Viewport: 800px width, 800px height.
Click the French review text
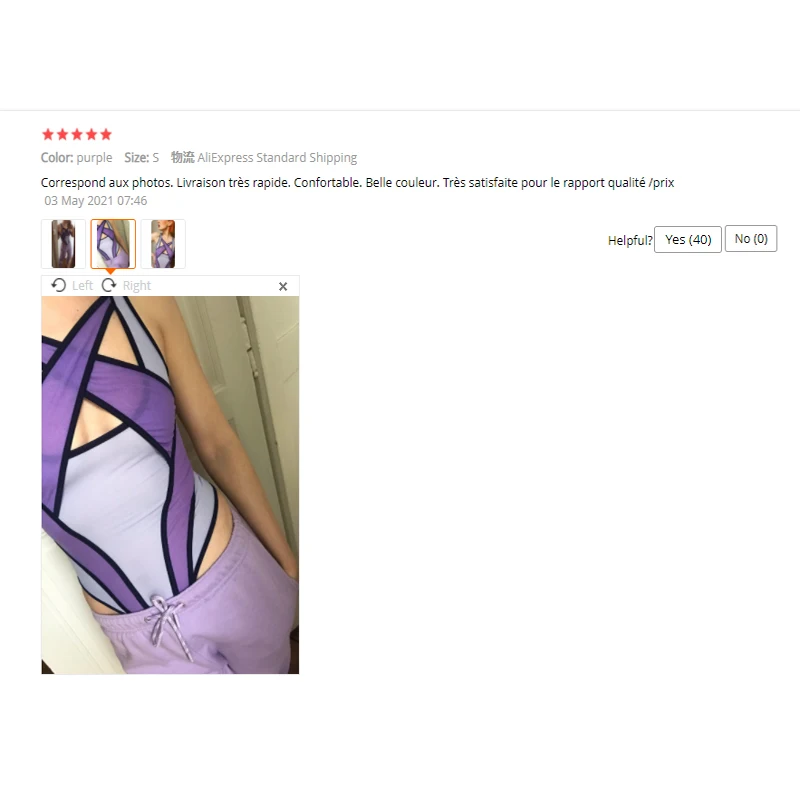tap(358, 183)
